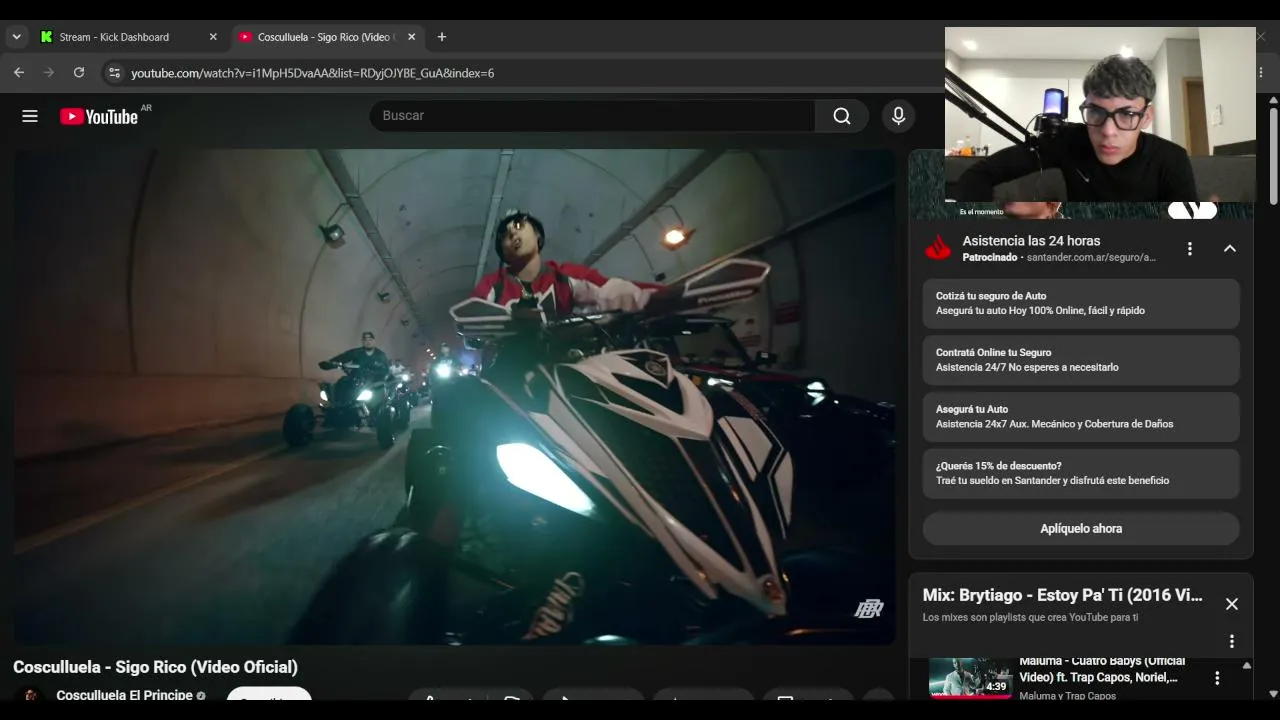Close the Stream - Kick Dashboard tab

213,37
